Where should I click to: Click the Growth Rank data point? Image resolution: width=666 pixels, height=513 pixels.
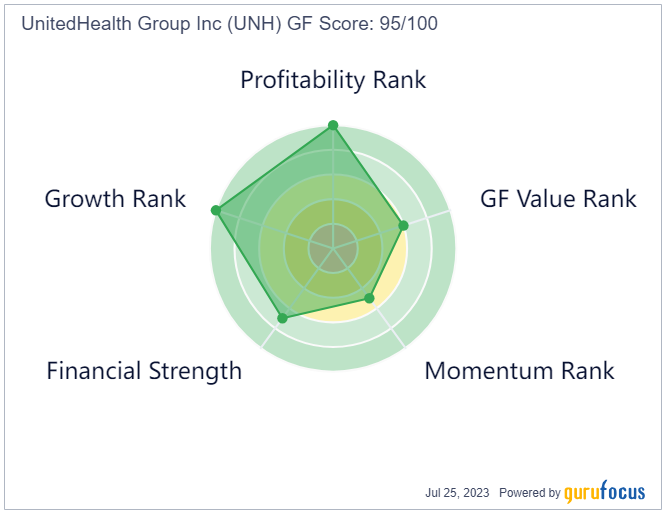(x=216, y=210)
